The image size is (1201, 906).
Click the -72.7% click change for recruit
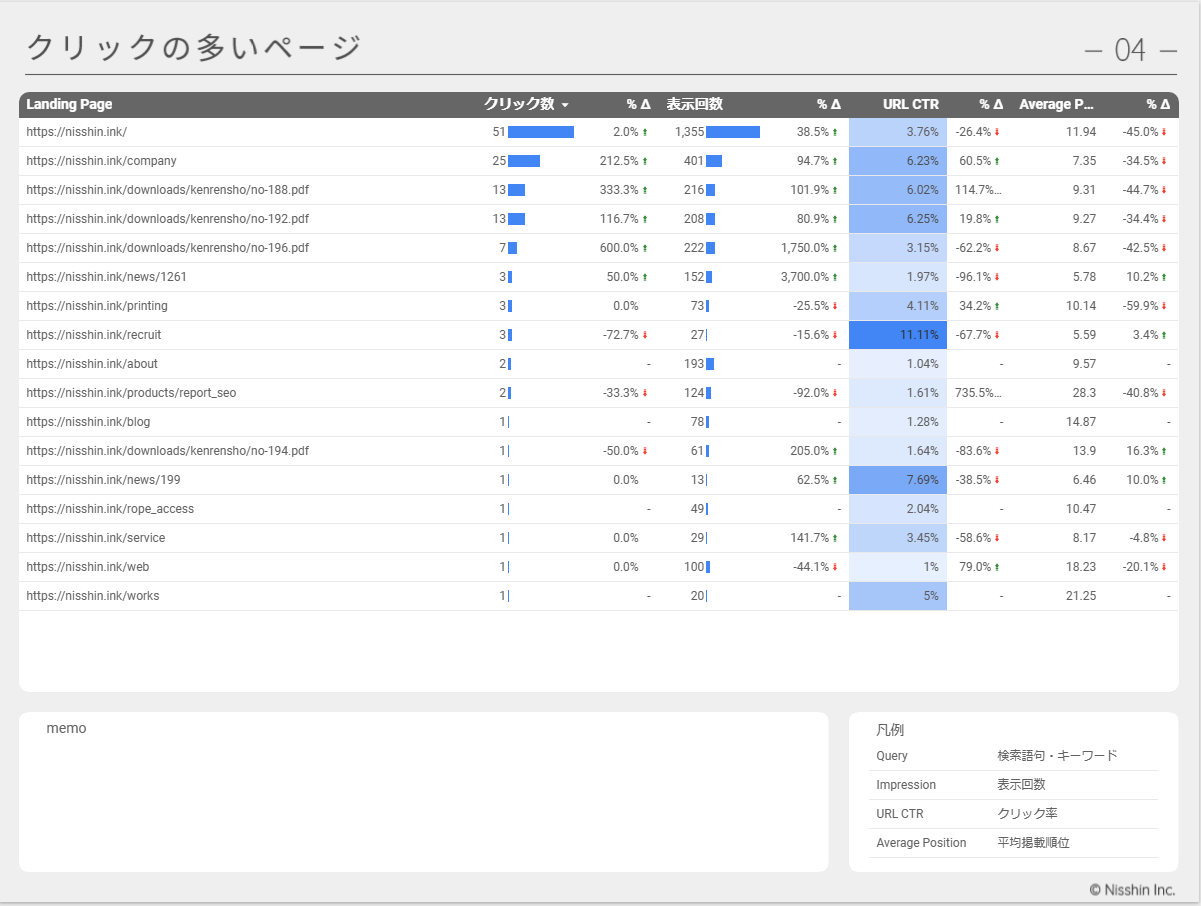tap(621, 335)
